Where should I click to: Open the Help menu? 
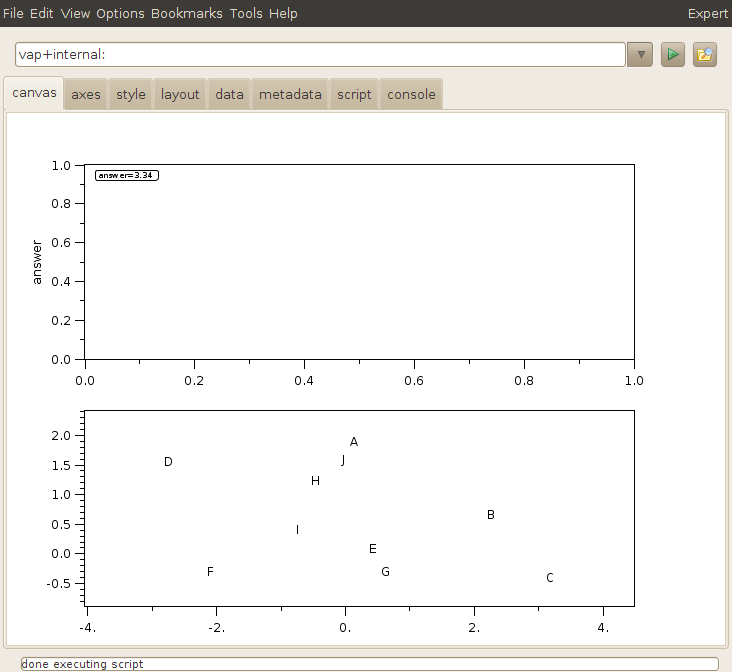coord(283,13)
